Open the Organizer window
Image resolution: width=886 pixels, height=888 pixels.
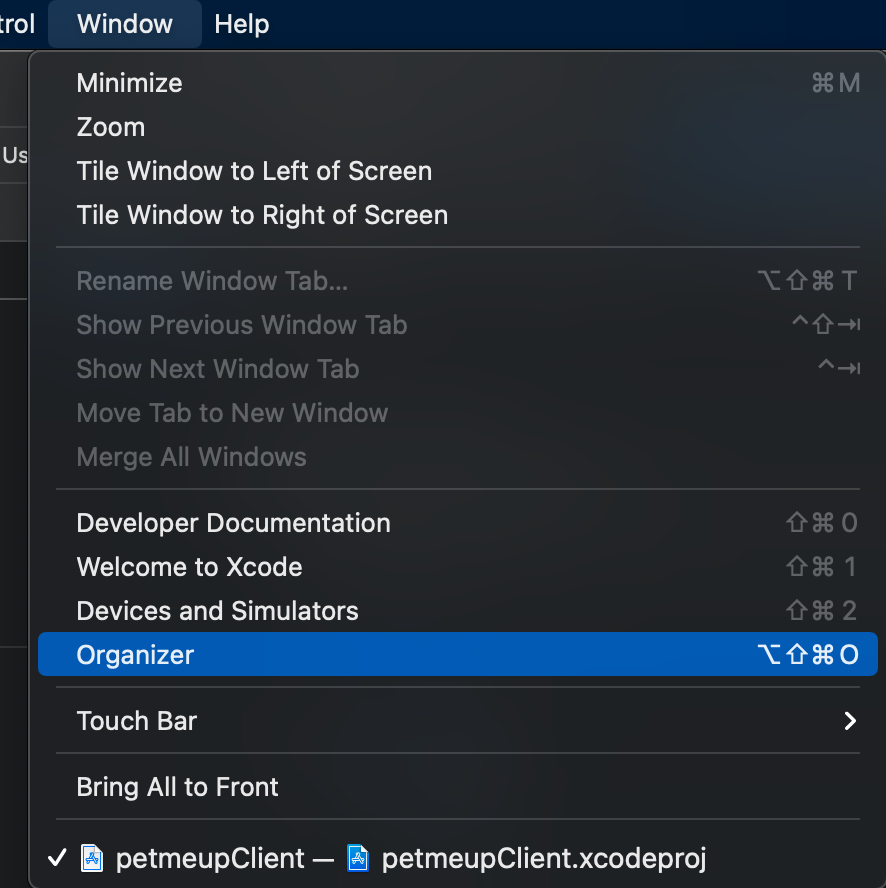pos(458,654)
